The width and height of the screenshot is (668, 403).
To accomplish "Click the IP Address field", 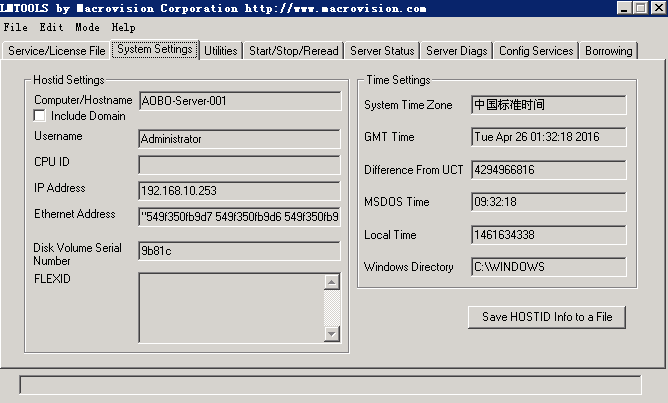I will 239,191.
